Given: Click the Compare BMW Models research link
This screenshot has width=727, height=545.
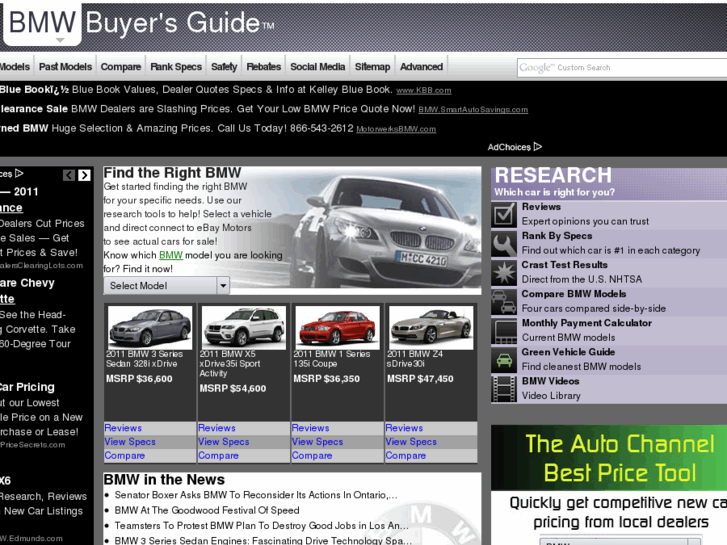Looking at the screenshot, I should pos(574,294).
